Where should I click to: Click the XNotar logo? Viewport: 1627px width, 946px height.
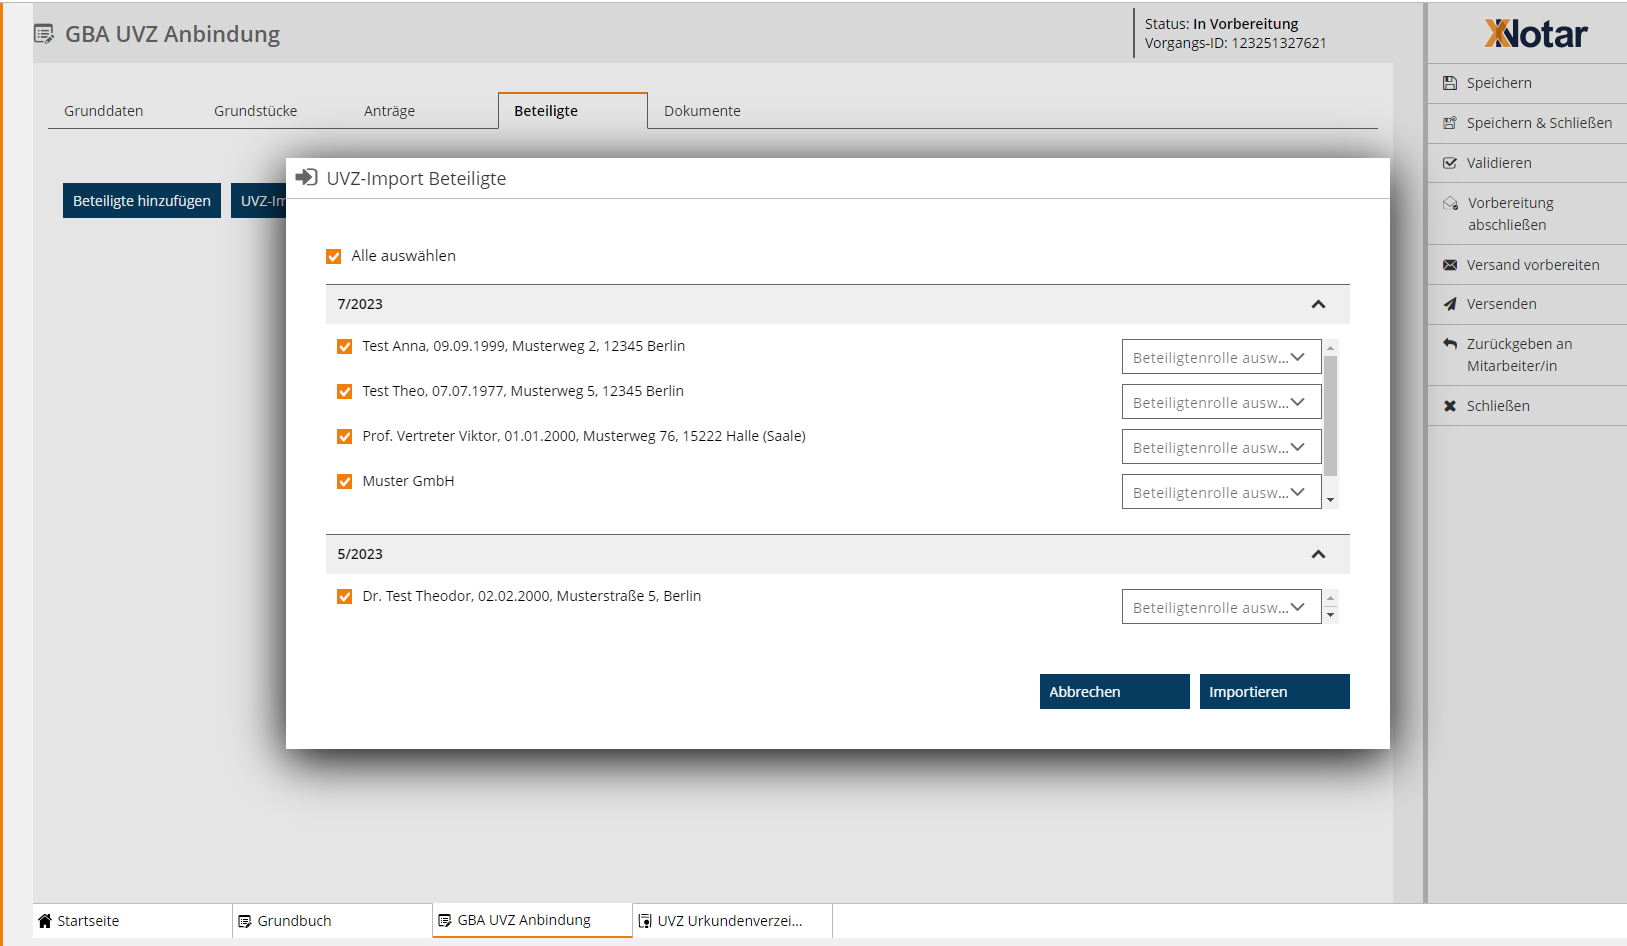1536,34
